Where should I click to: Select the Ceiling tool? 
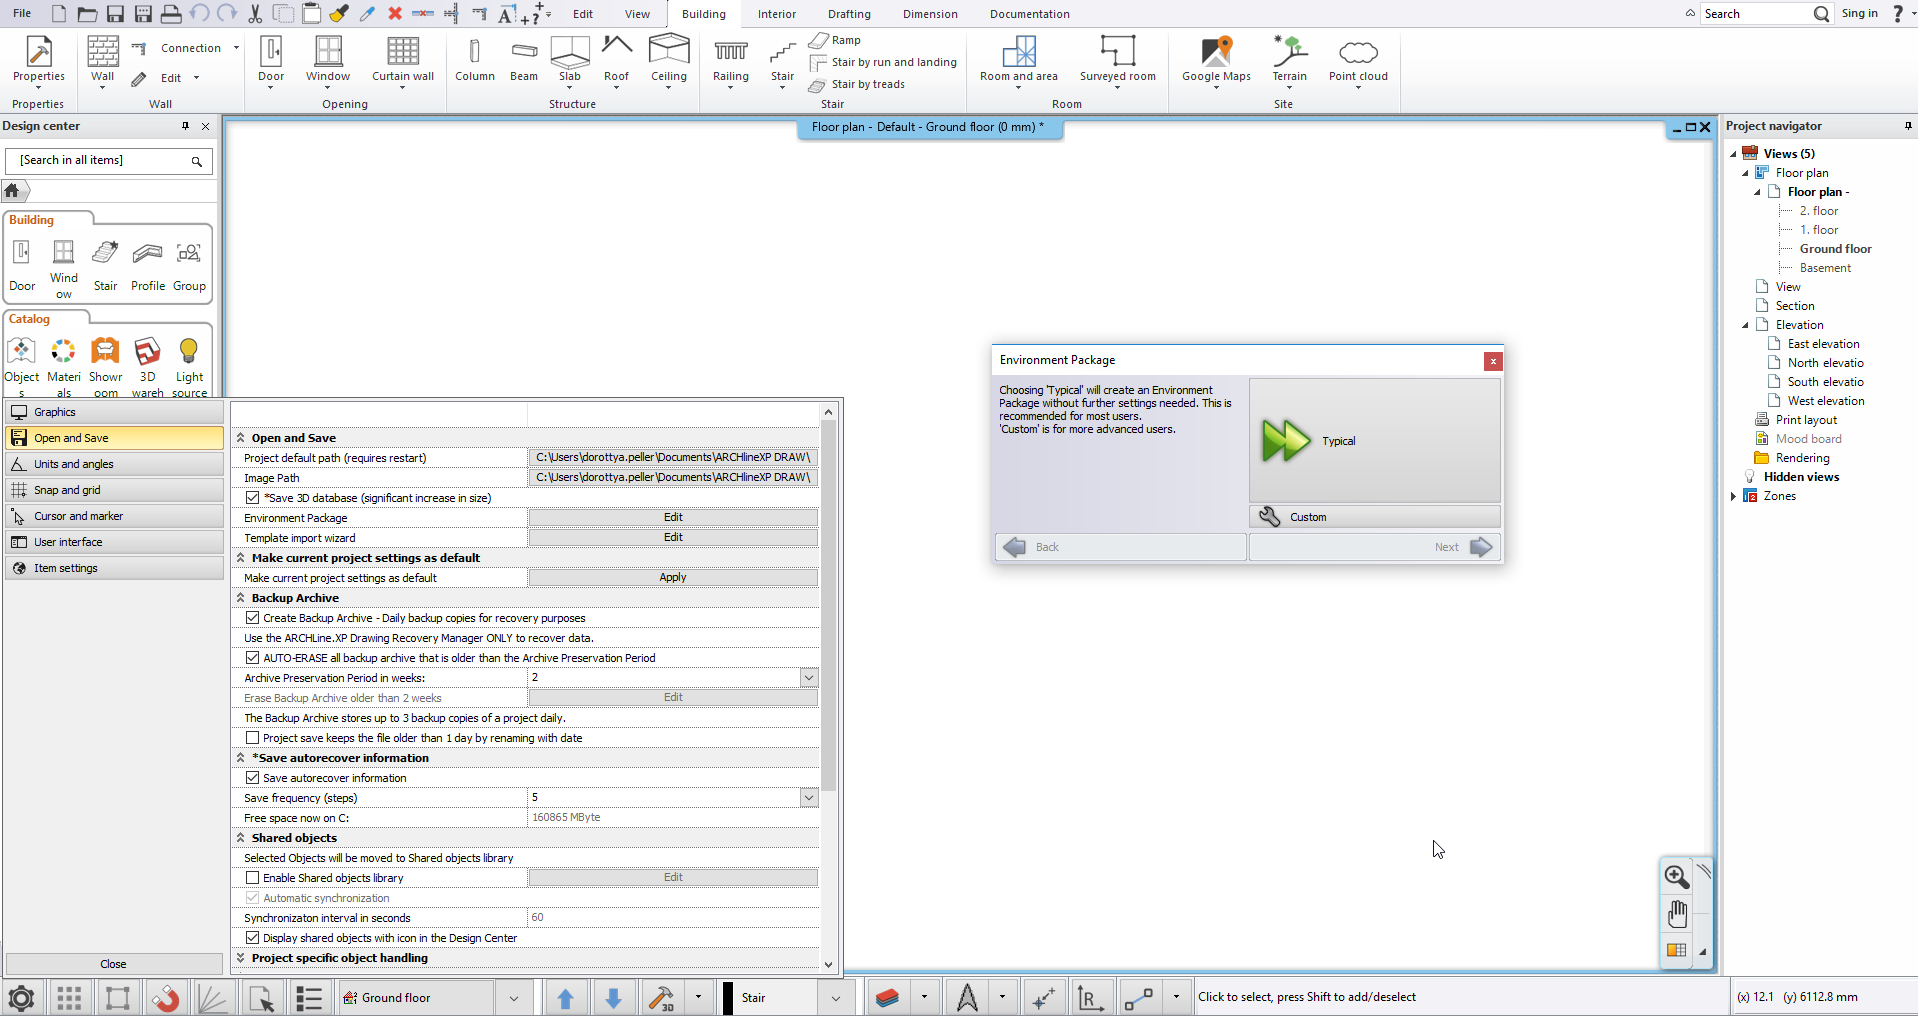click(x=667, y=60)
